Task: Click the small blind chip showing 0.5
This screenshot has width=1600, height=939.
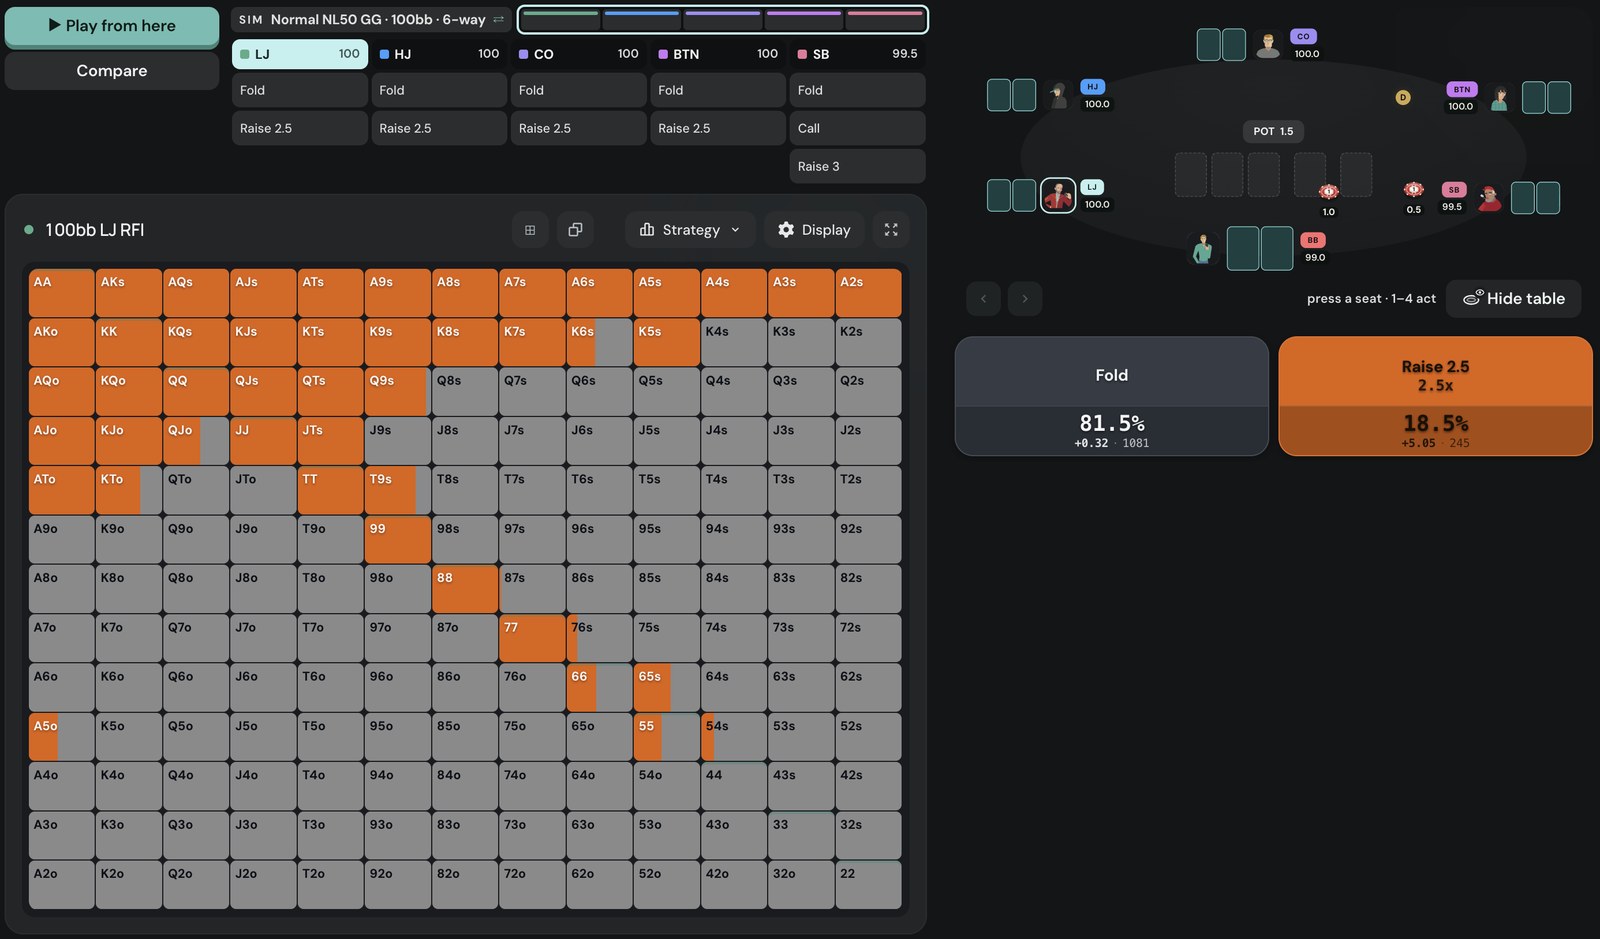Action: coord(1413,189)
